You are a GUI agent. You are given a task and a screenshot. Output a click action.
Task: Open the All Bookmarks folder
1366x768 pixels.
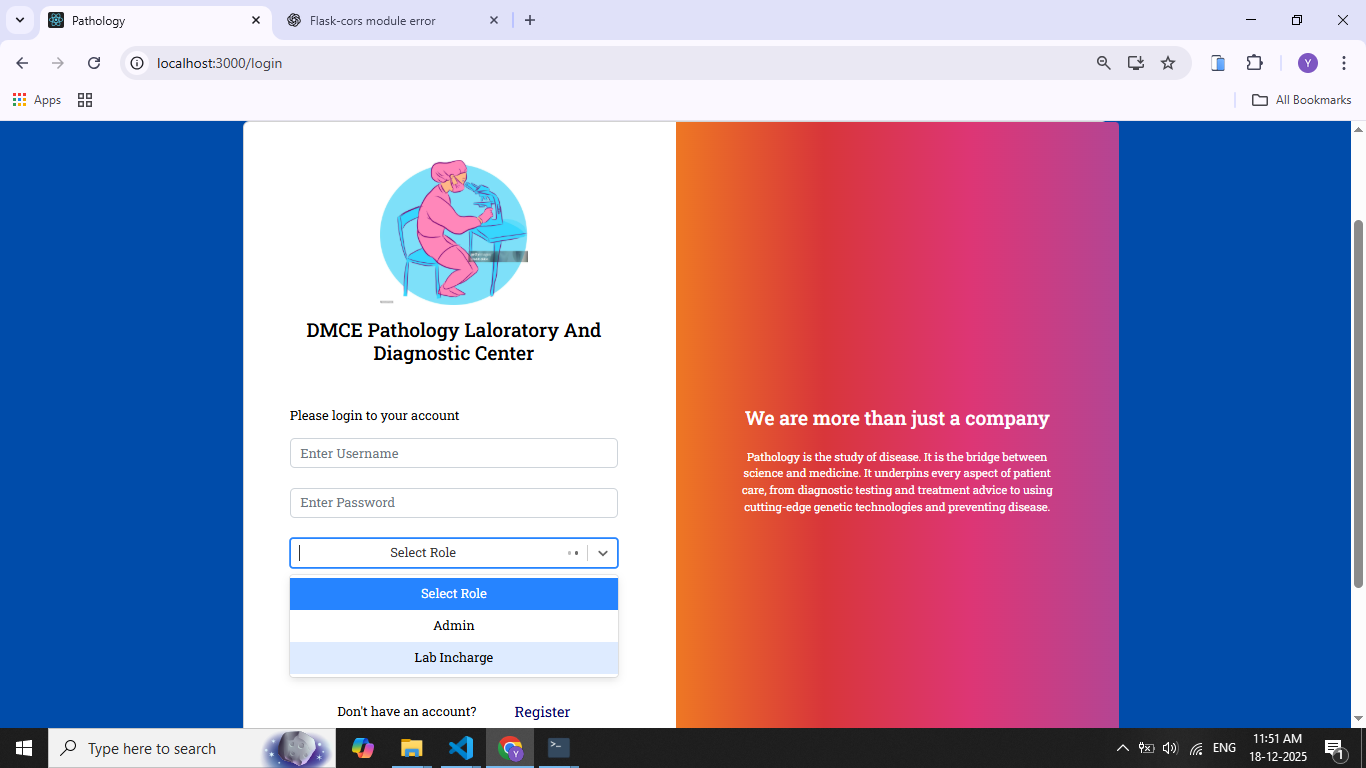[x=1302, y=100]
